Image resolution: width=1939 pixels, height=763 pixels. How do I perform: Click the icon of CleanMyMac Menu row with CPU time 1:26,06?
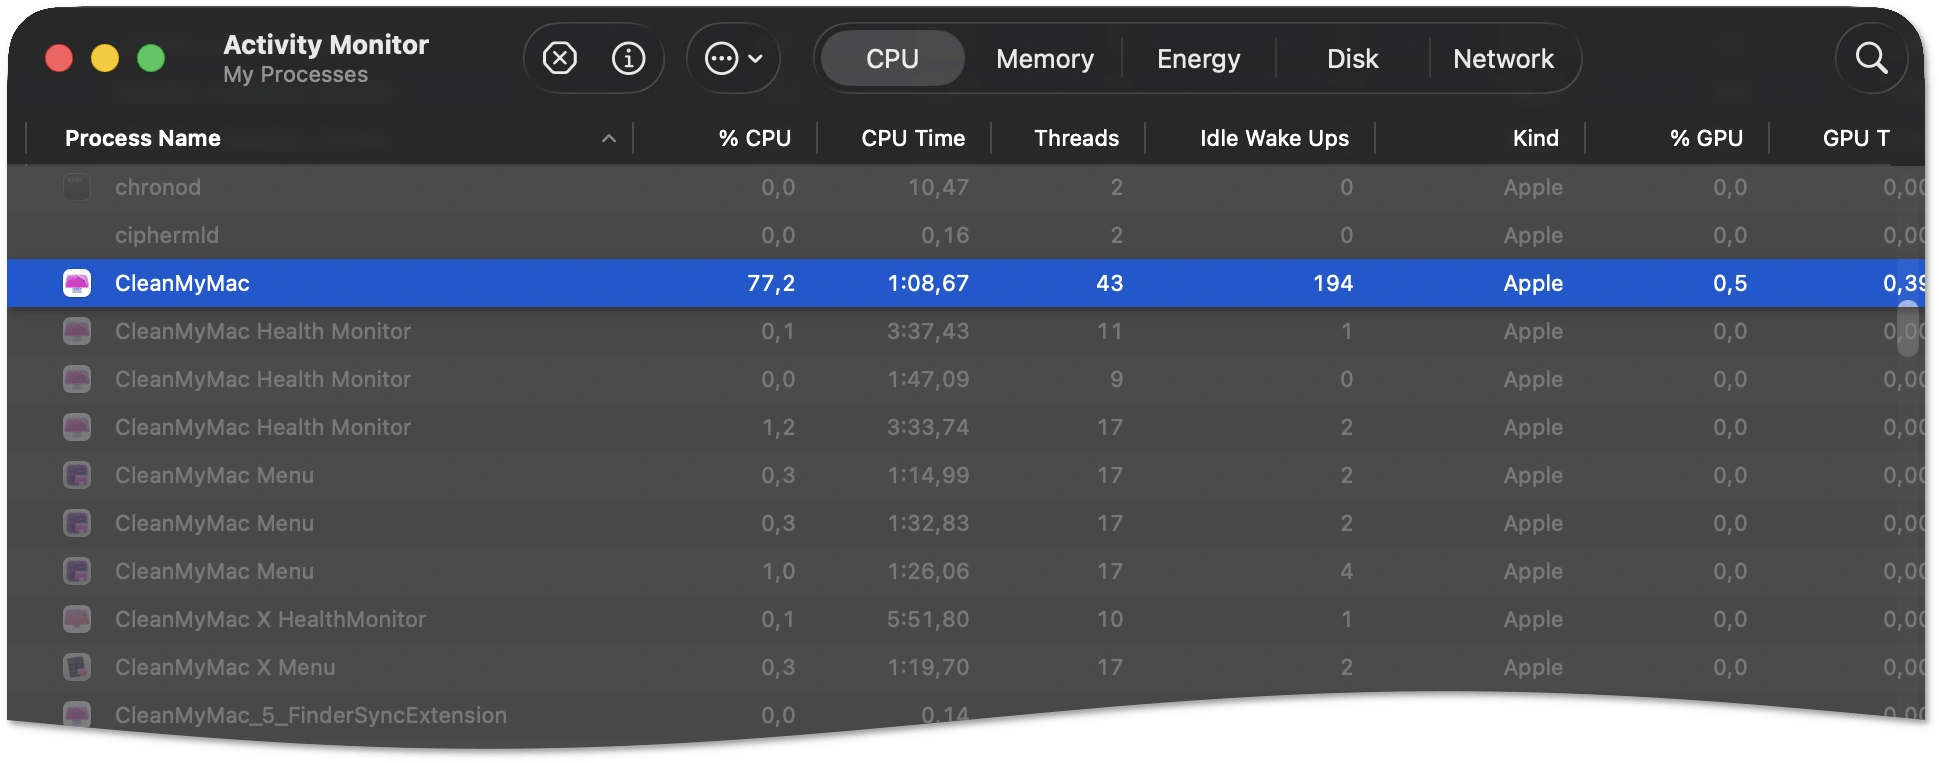click(77, 571)
